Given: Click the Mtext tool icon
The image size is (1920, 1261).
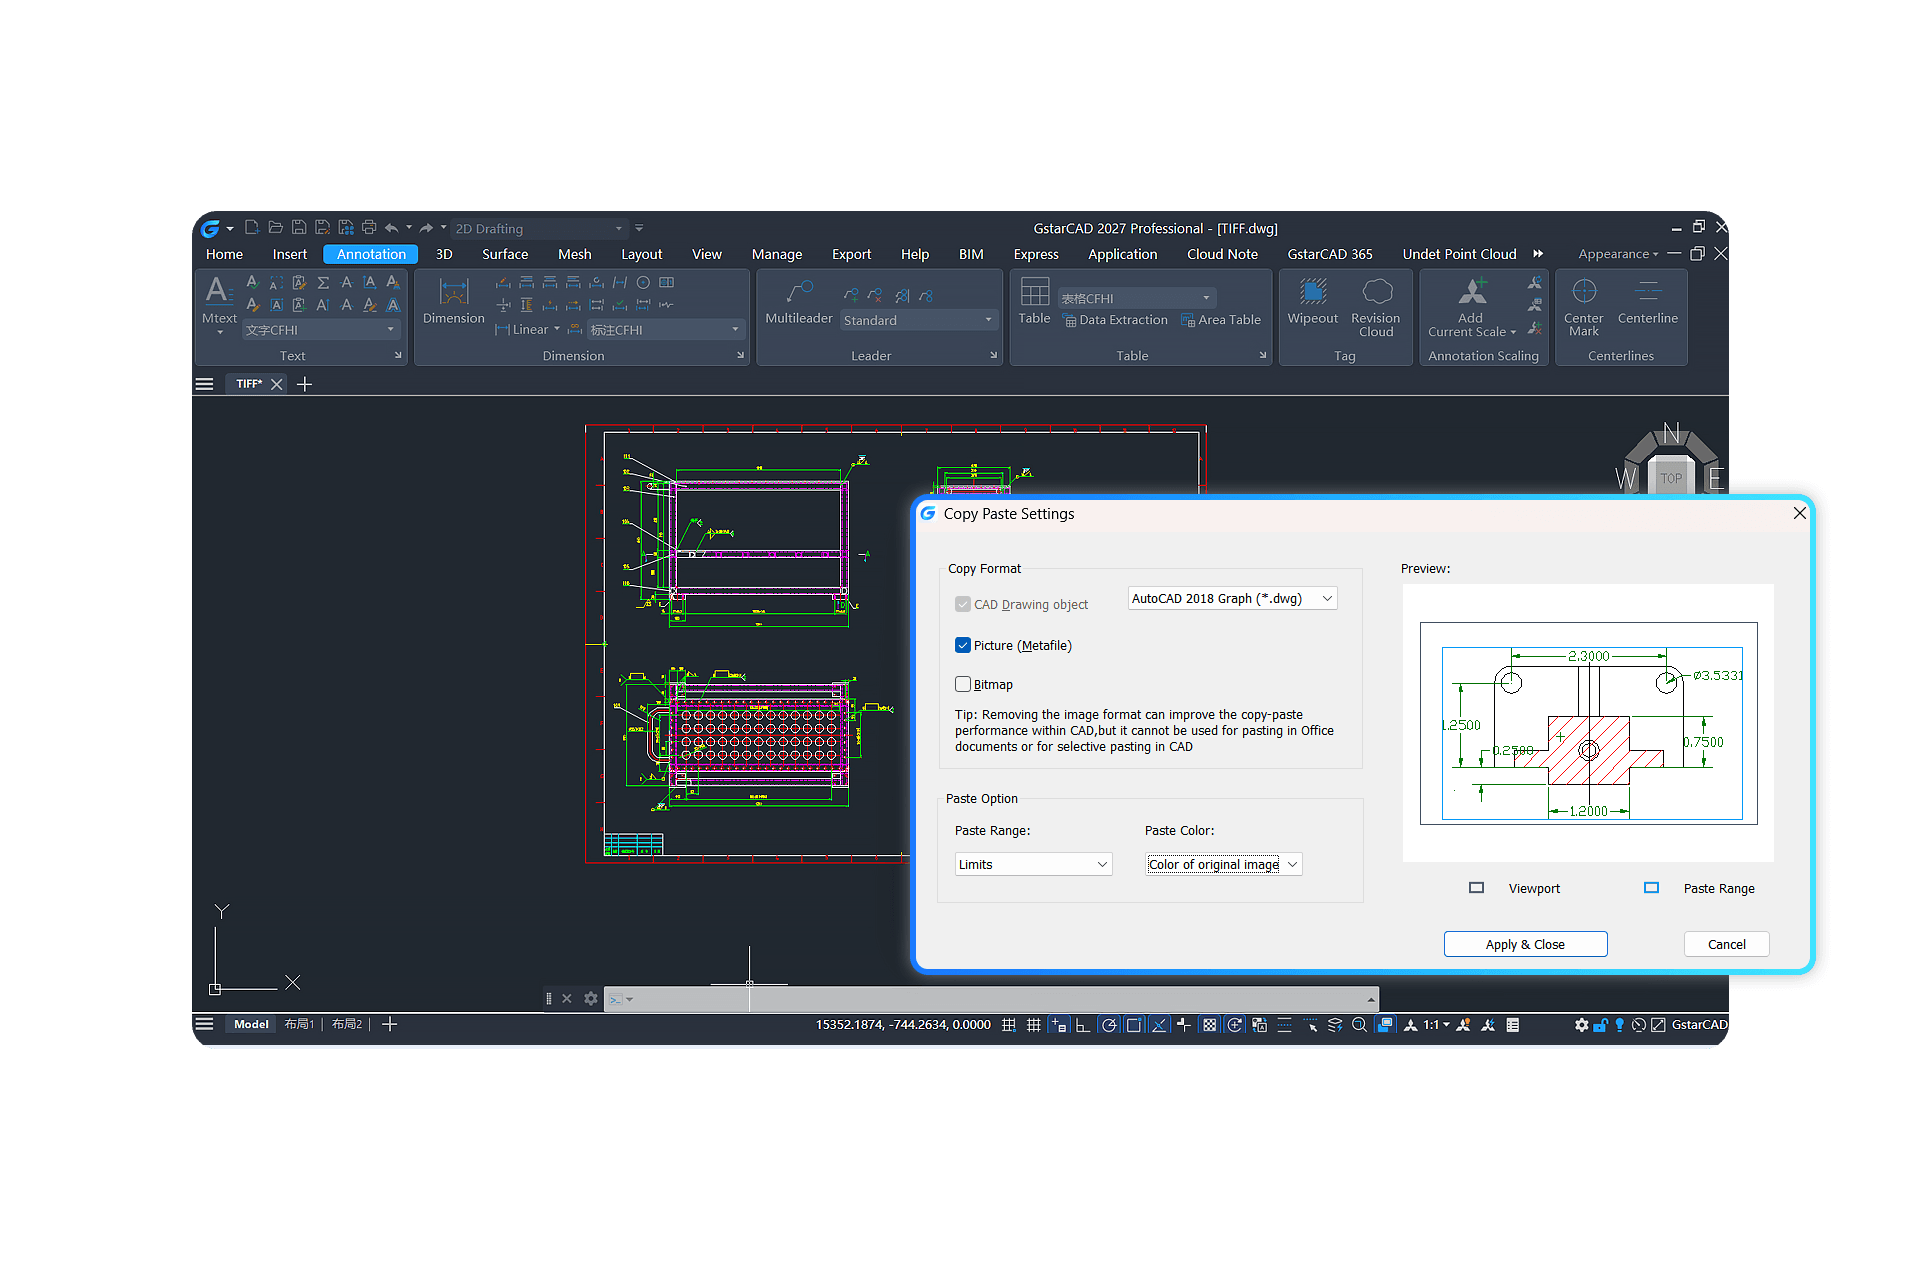Looking at the screenshot, I should (219, 292).
